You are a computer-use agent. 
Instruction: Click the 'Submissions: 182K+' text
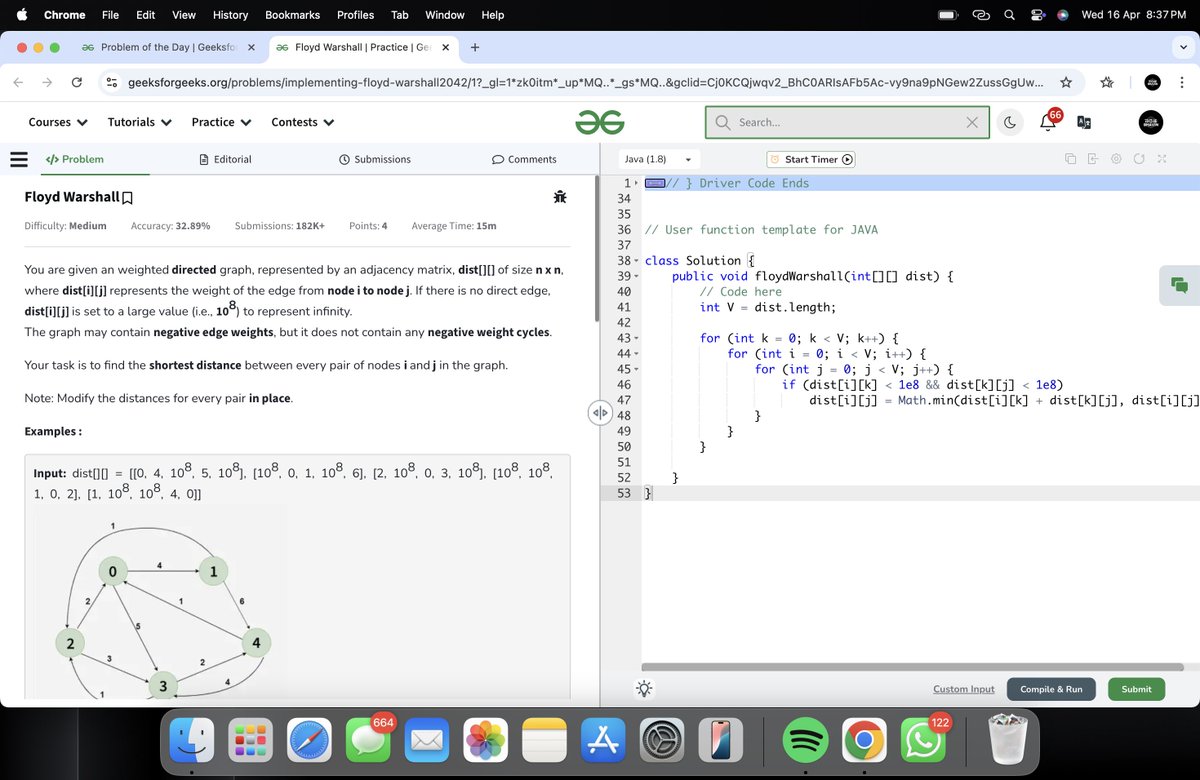(x=279, y=226)
